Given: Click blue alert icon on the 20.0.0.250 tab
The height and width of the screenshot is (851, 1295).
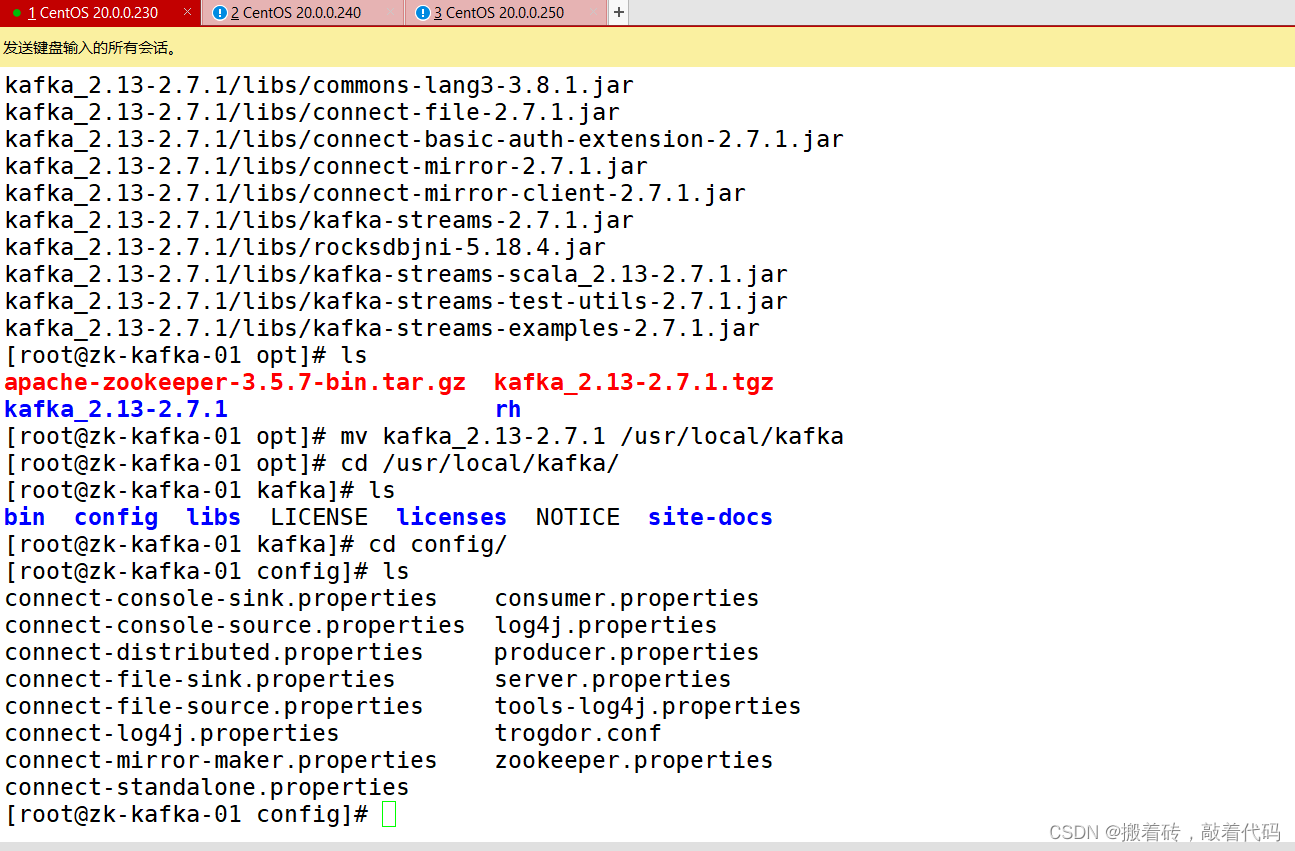Looking at the screenshot, I should (423, 13).
